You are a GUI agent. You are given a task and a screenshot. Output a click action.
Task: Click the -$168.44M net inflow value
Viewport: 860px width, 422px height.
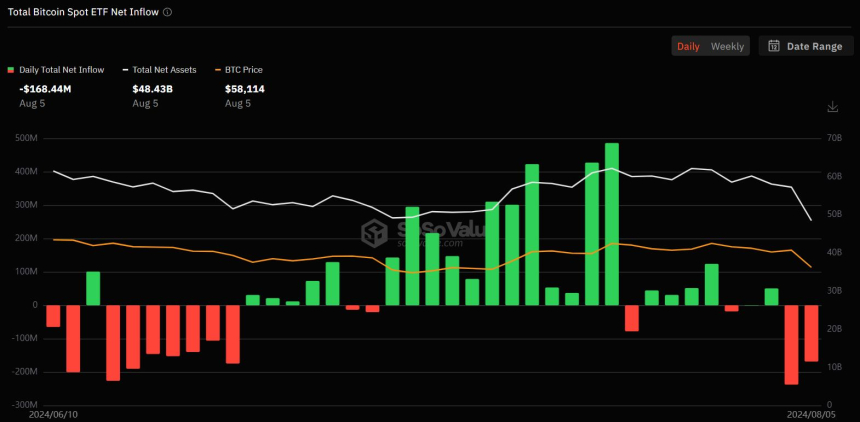click(46, 89)
